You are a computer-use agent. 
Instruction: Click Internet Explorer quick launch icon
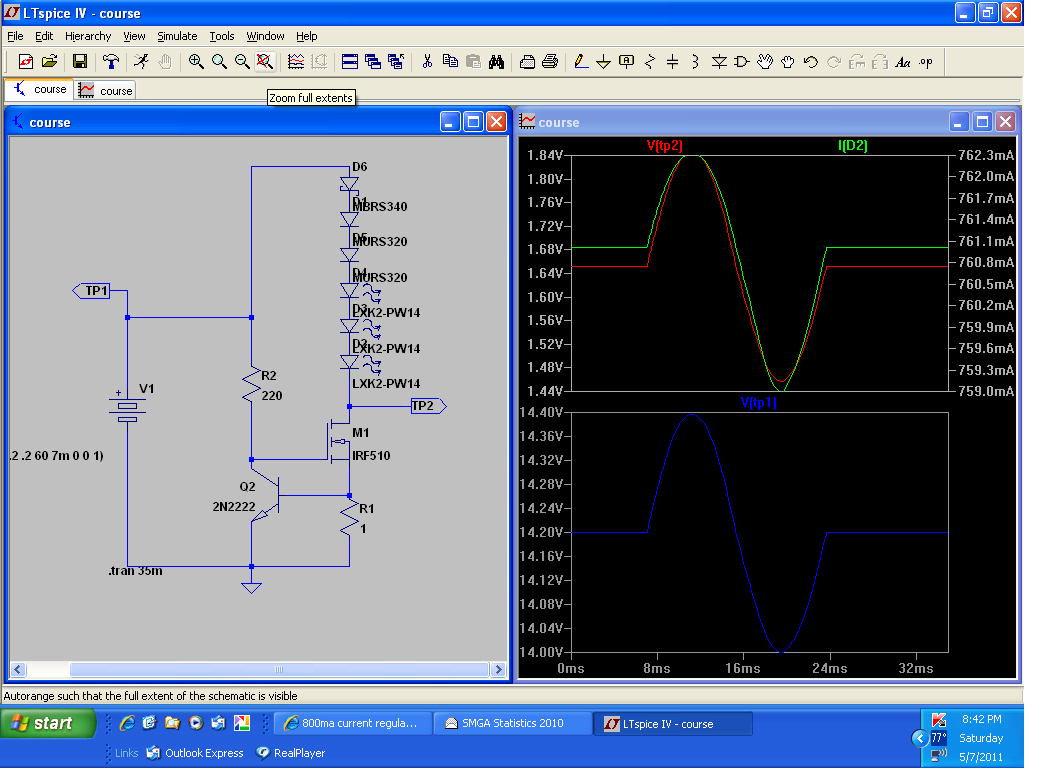click(127, 723)
